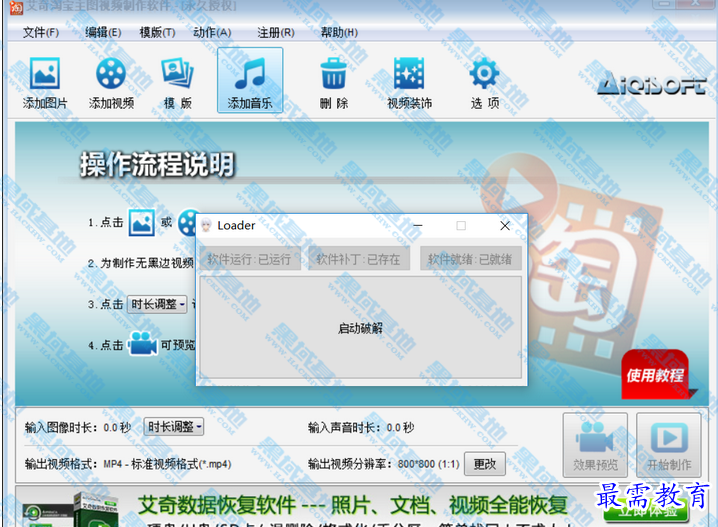The height and width of the screenshot is (527, 718).
Task: Click the picture icon in step 1
Action: click(141, 223)
